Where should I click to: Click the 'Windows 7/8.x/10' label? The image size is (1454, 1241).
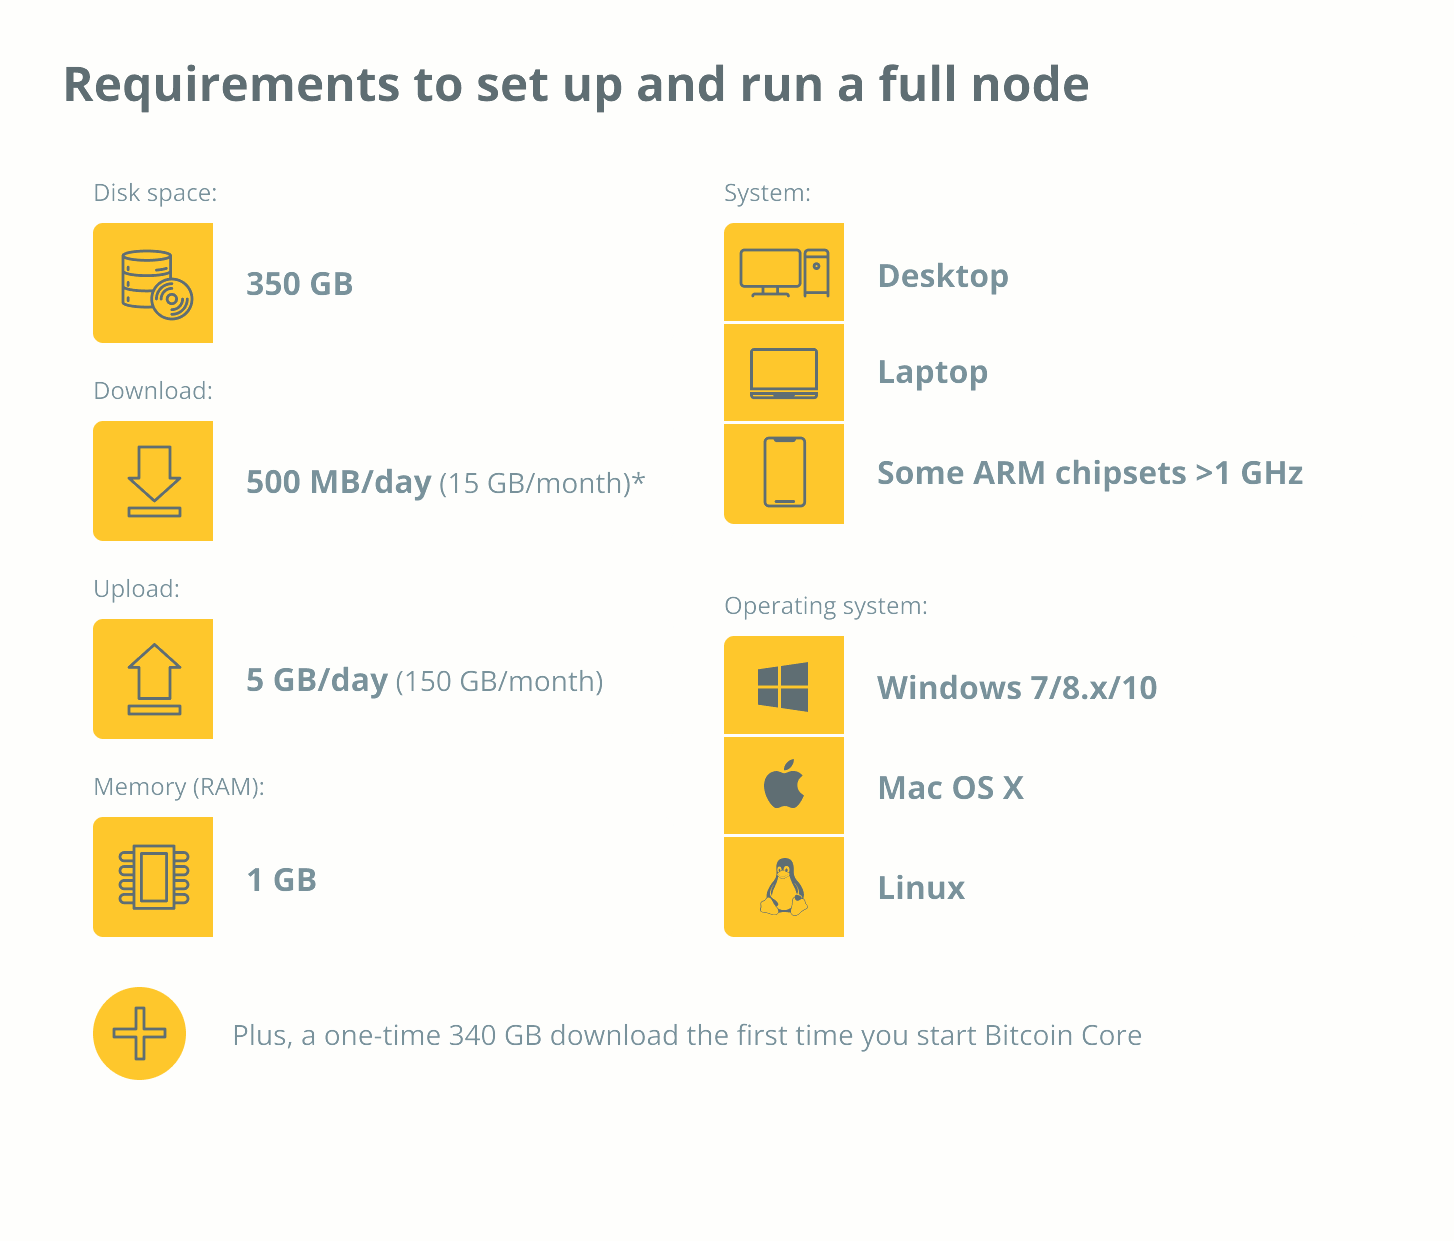click(x=1017, y=688)
